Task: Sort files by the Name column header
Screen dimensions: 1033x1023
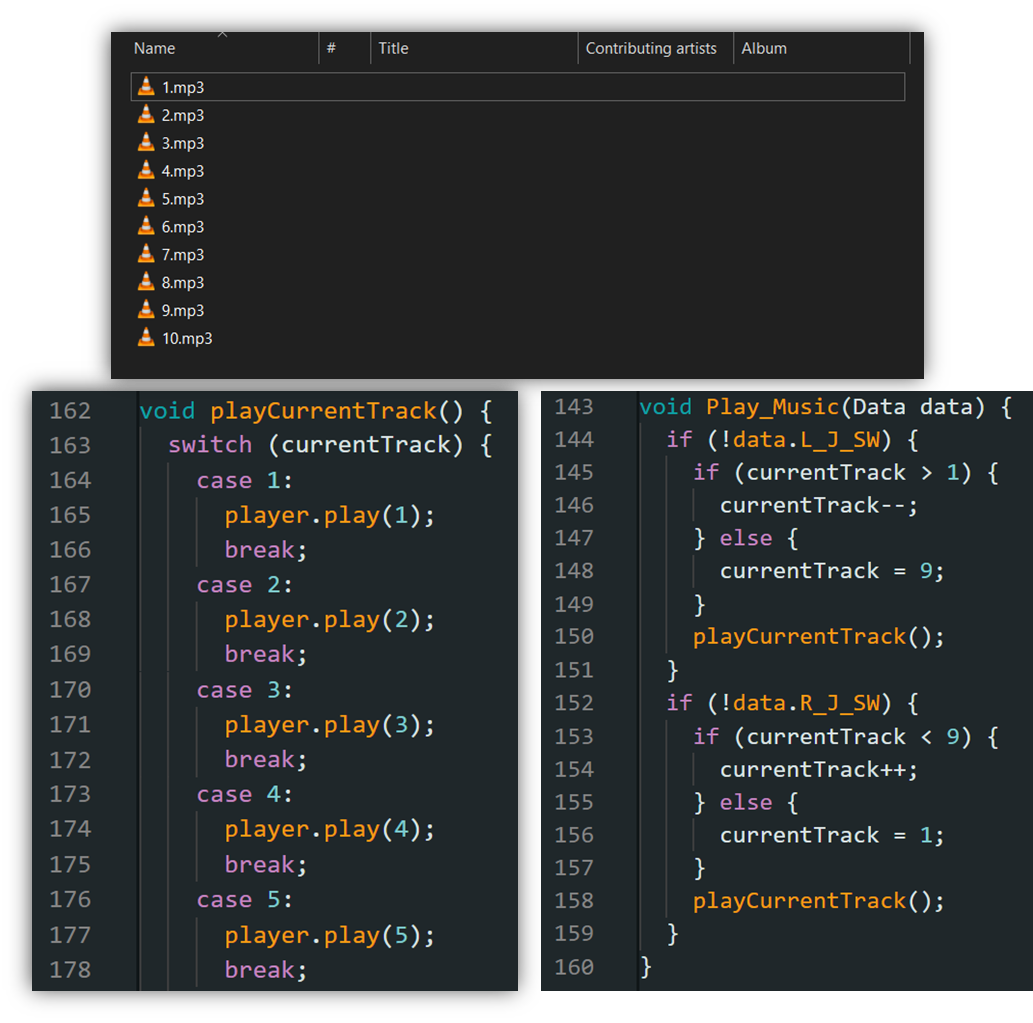Action: pos(155,48)
